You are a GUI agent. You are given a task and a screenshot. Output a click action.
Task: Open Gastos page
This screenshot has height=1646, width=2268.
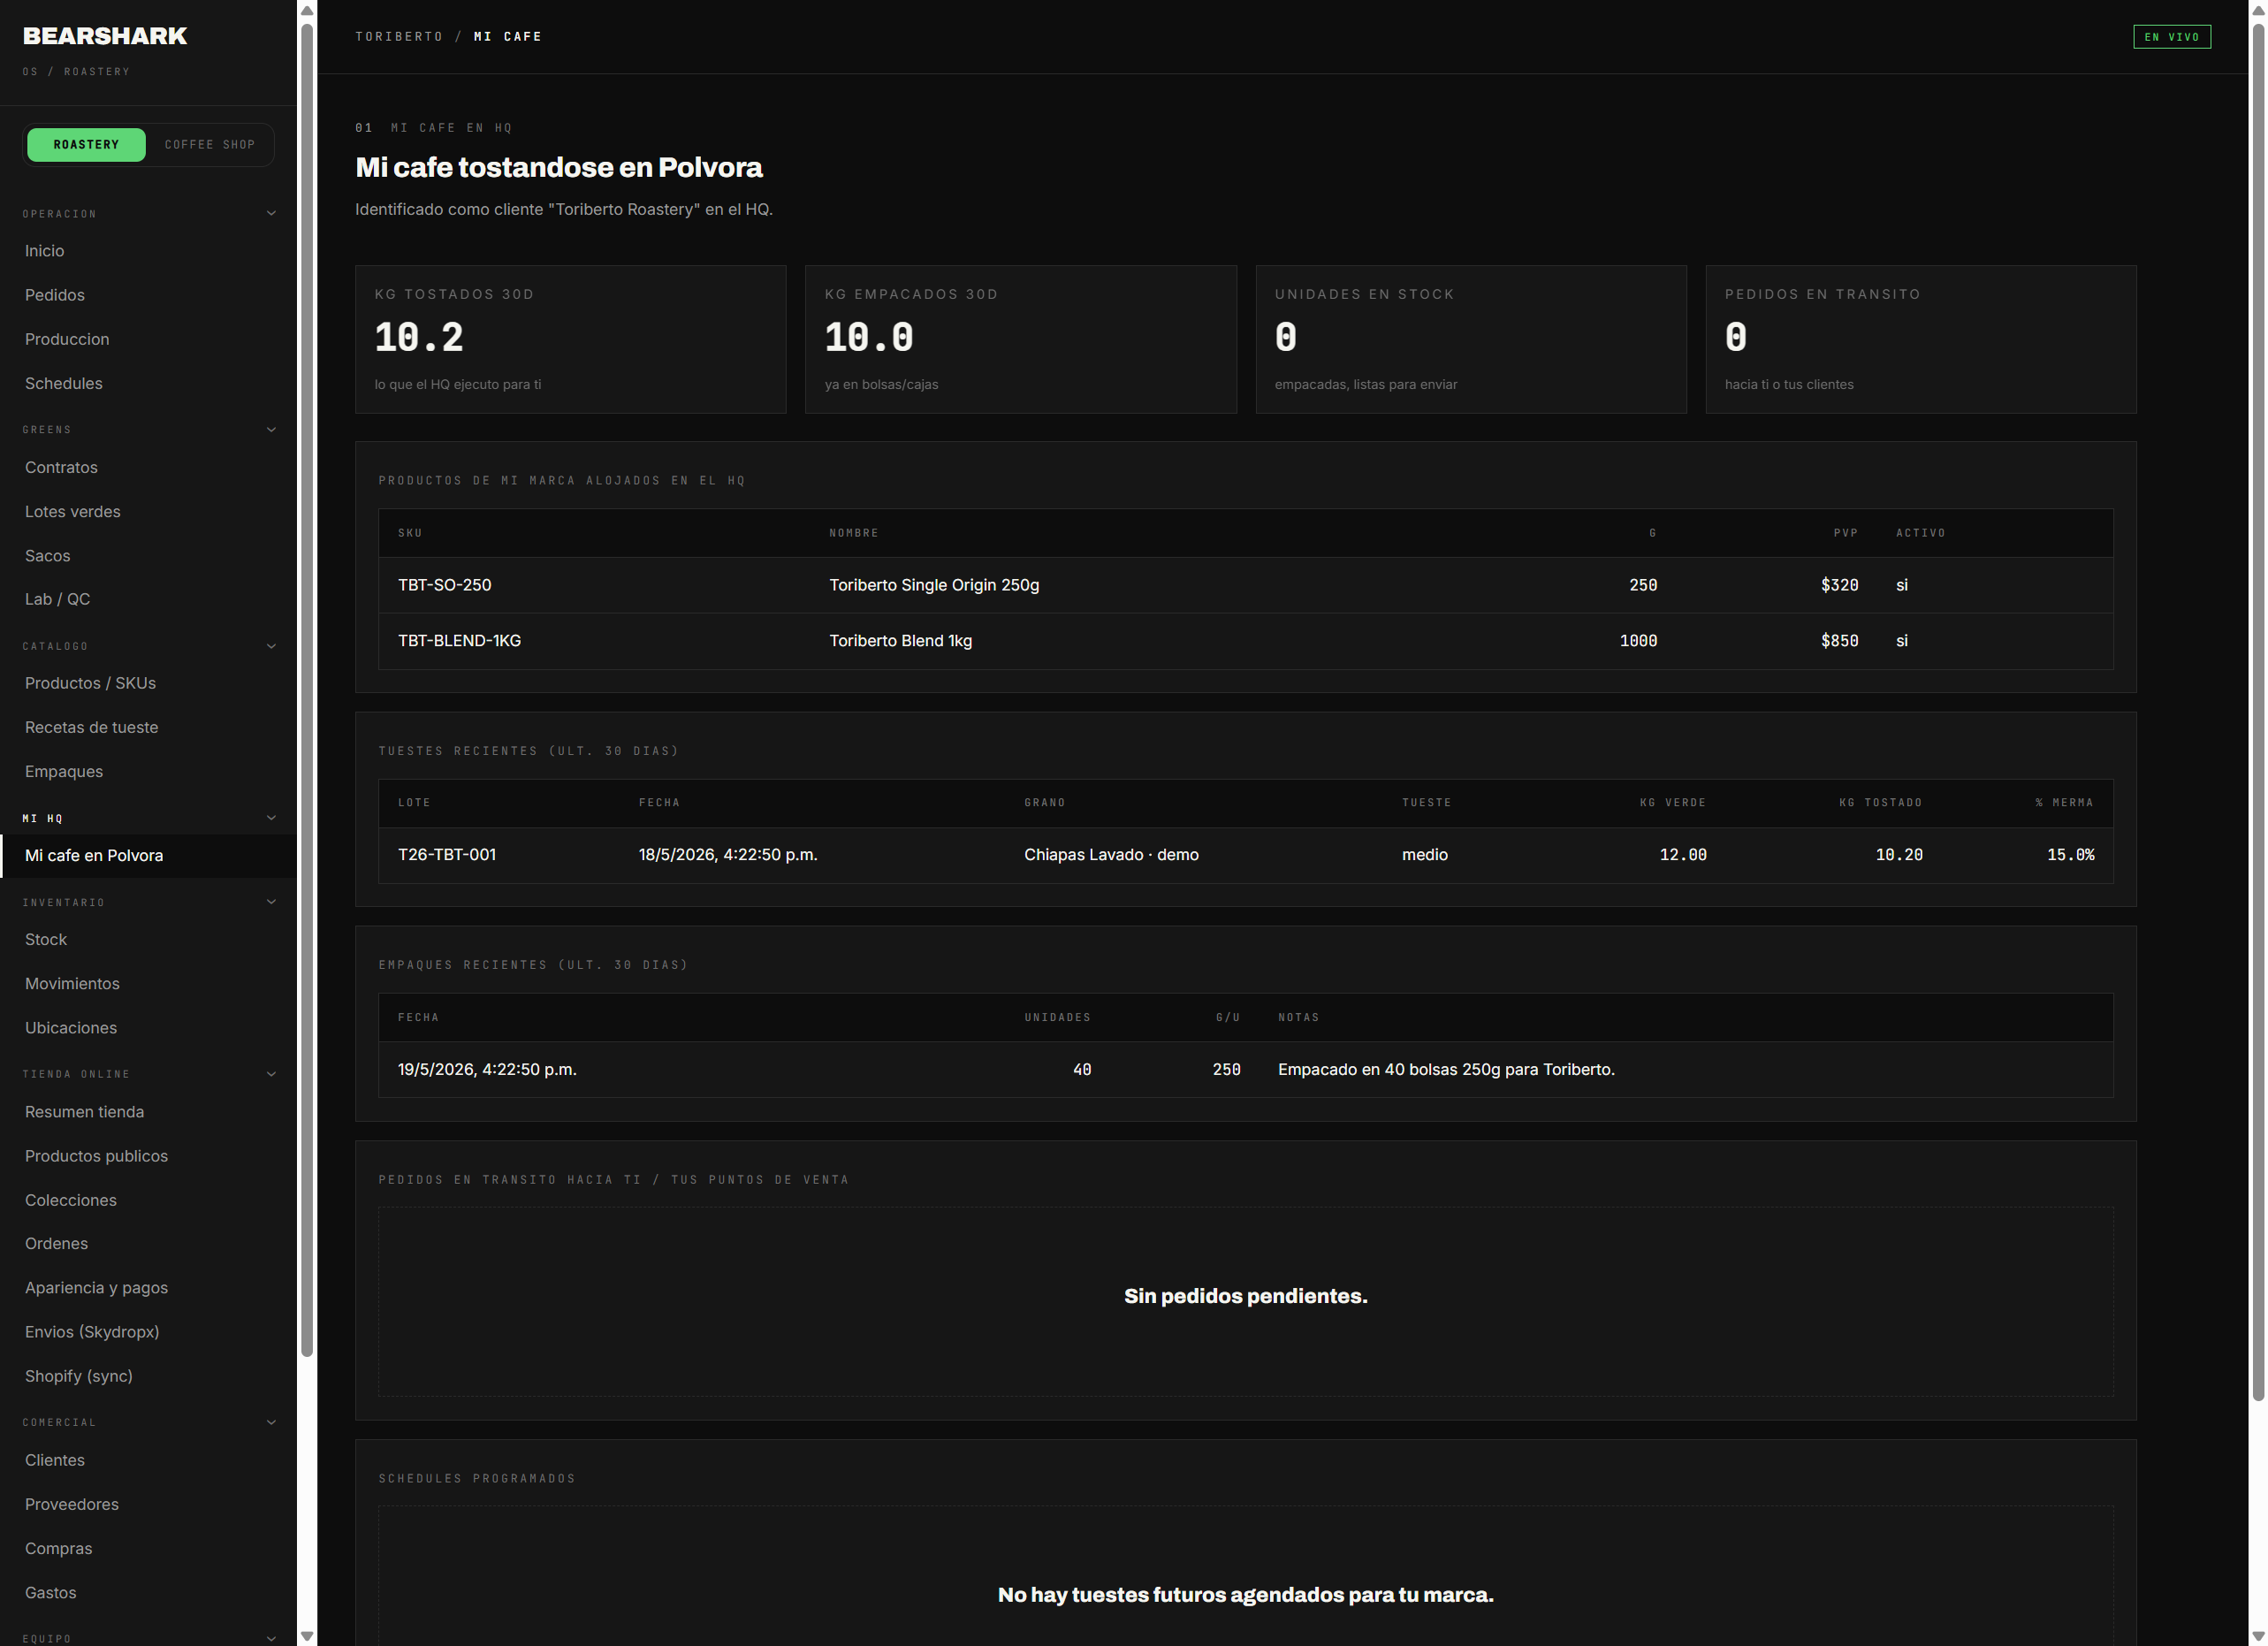click(148, 1592)
